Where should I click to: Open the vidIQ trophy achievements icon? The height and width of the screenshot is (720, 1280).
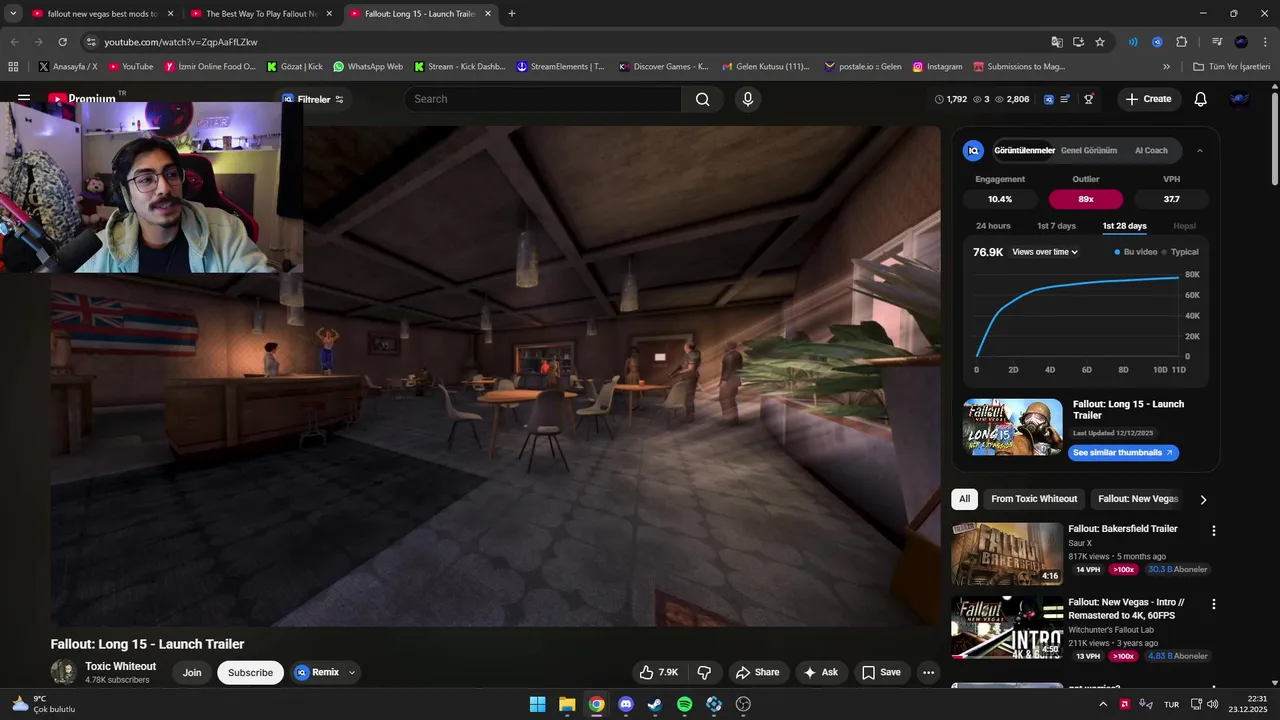coord(1089,99)
